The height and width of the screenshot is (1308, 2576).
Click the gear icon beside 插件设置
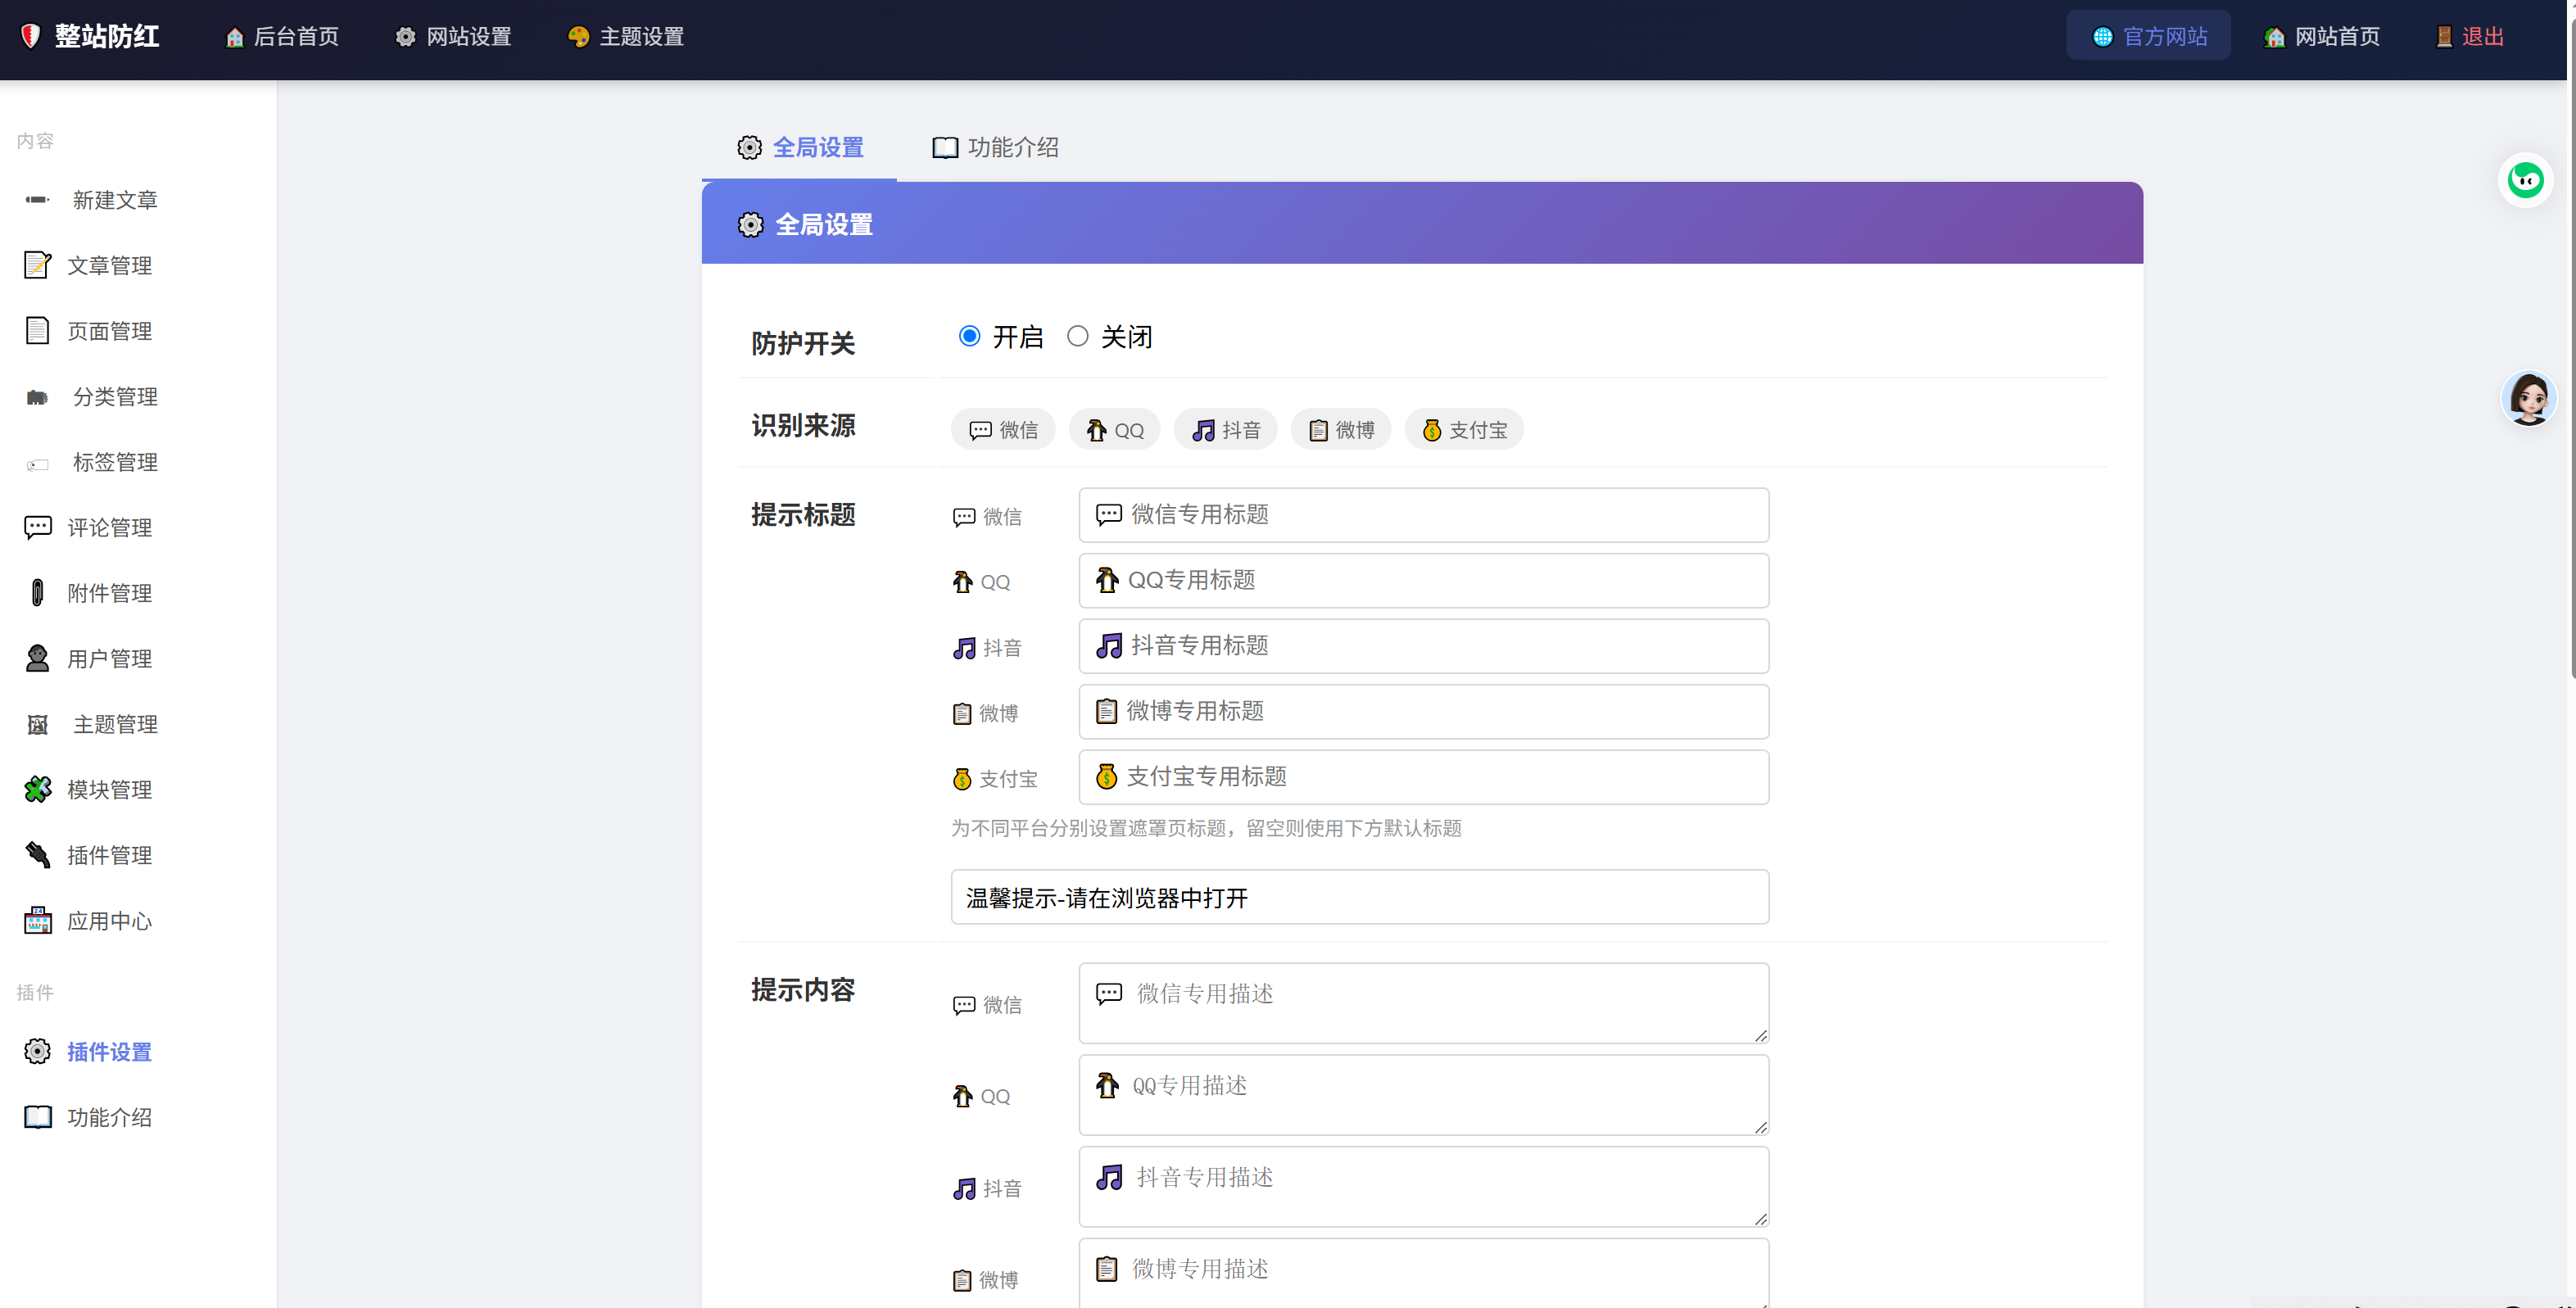point(37,1051)
